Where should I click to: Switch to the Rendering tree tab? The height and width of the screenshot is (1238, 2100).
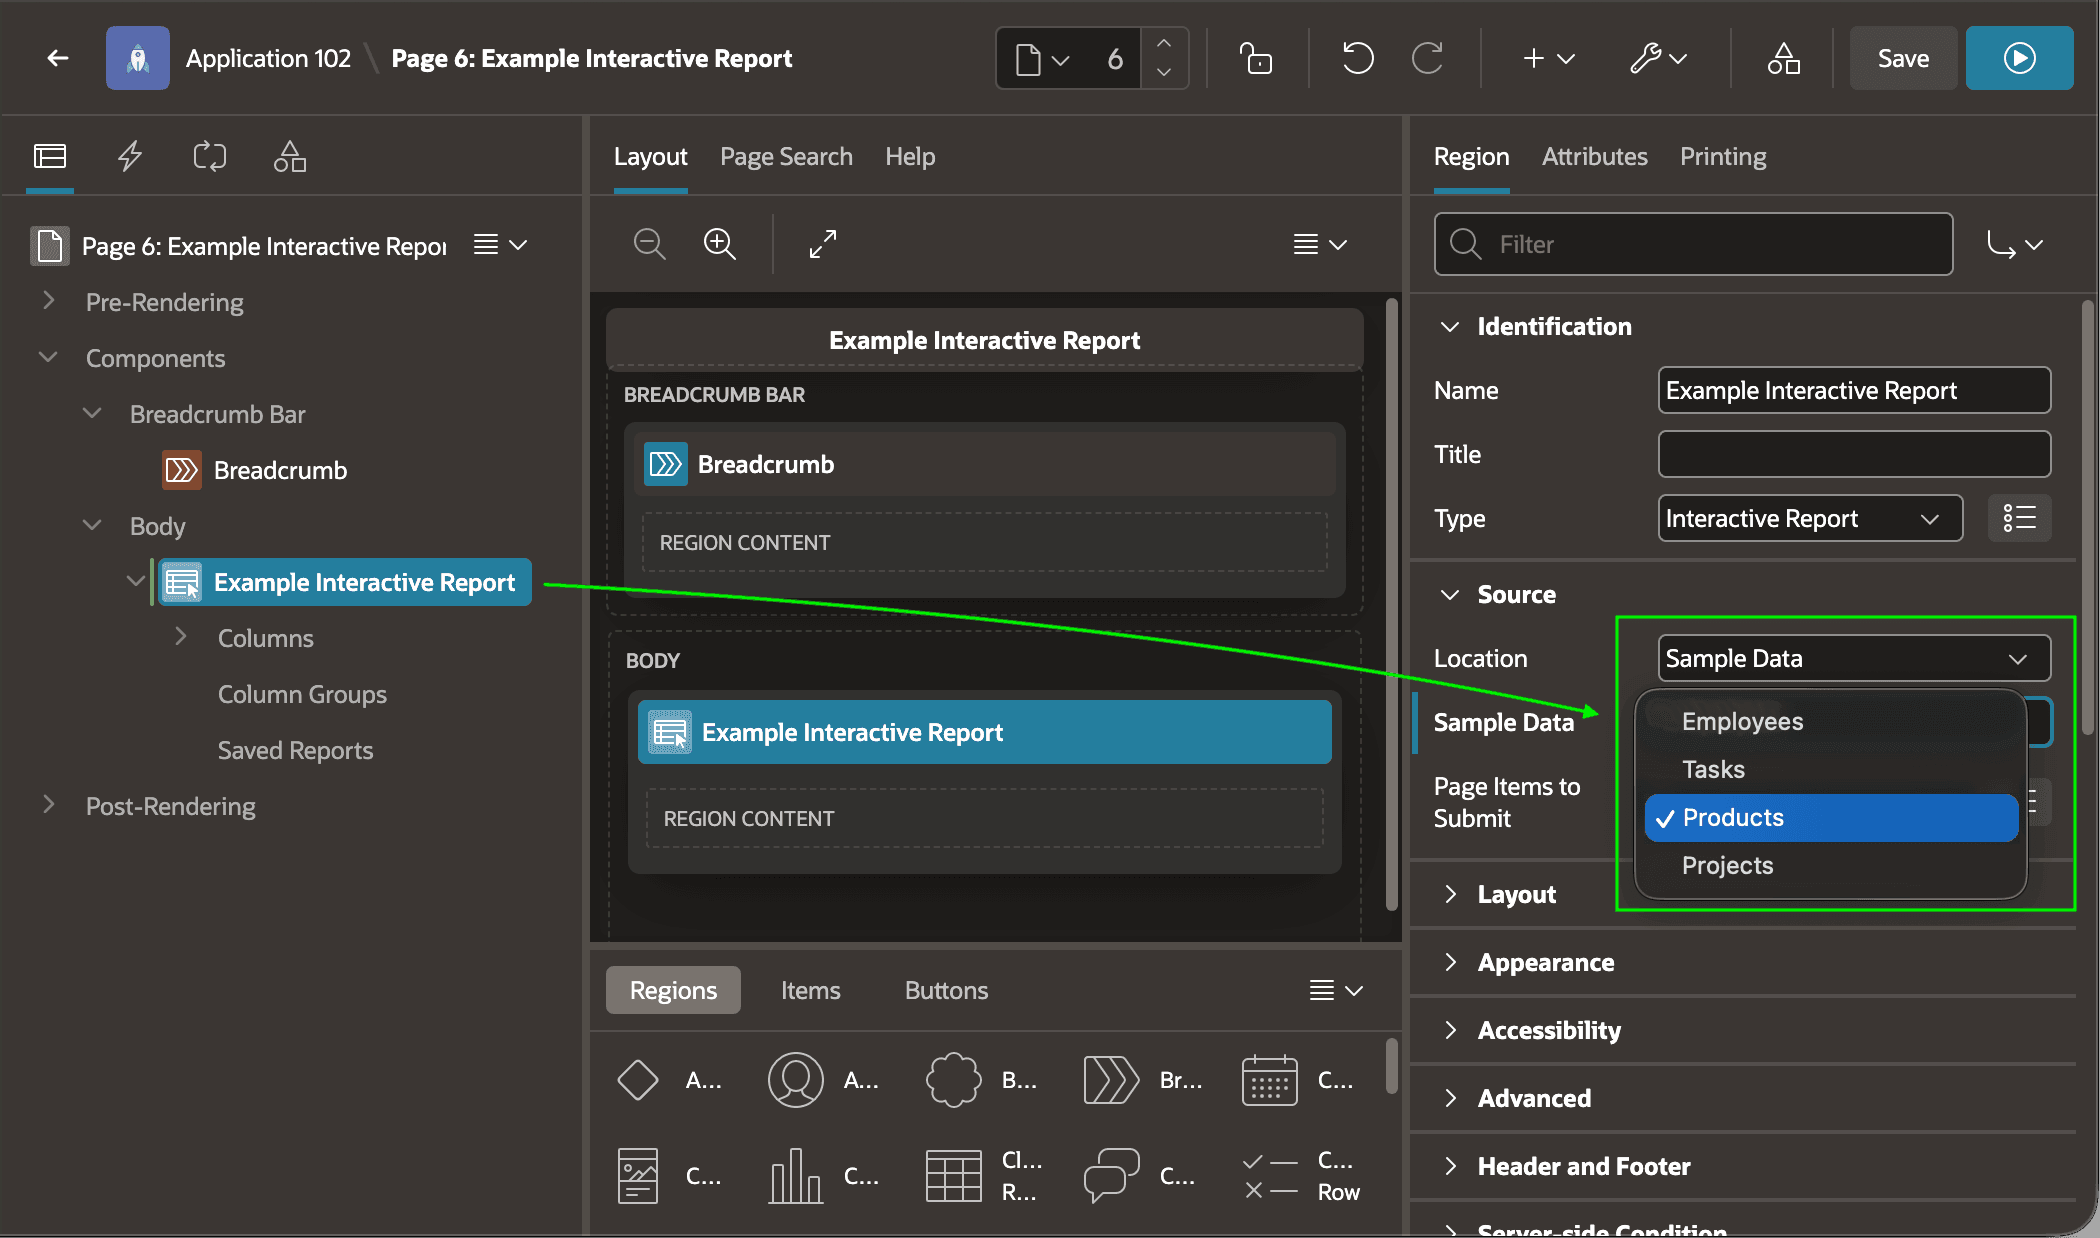click(50, 156)
